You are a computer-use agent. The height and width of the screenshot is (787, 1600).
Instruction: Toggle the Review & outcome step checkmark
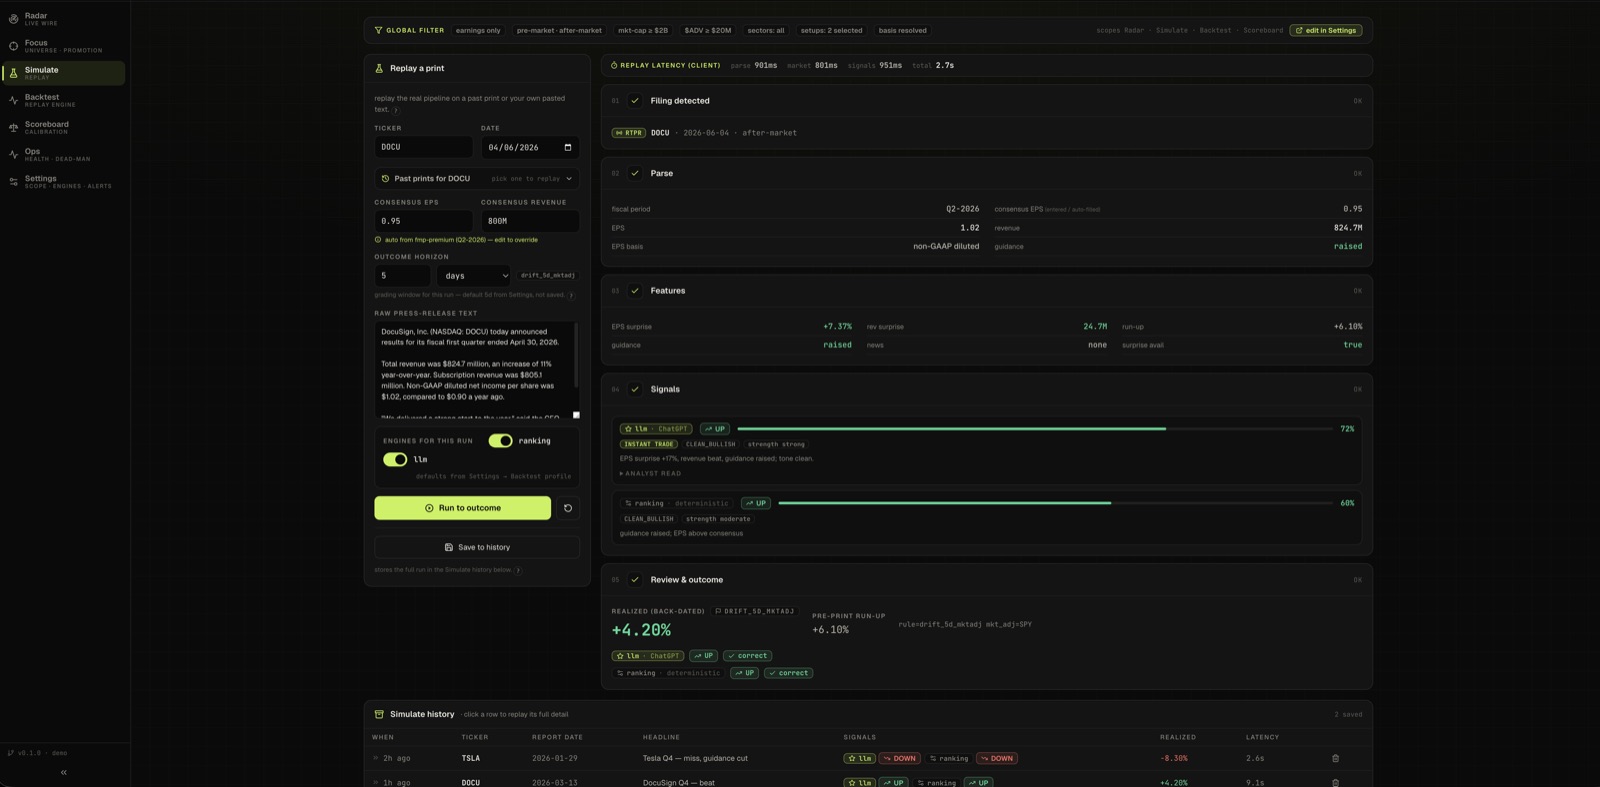coord(634,579)
